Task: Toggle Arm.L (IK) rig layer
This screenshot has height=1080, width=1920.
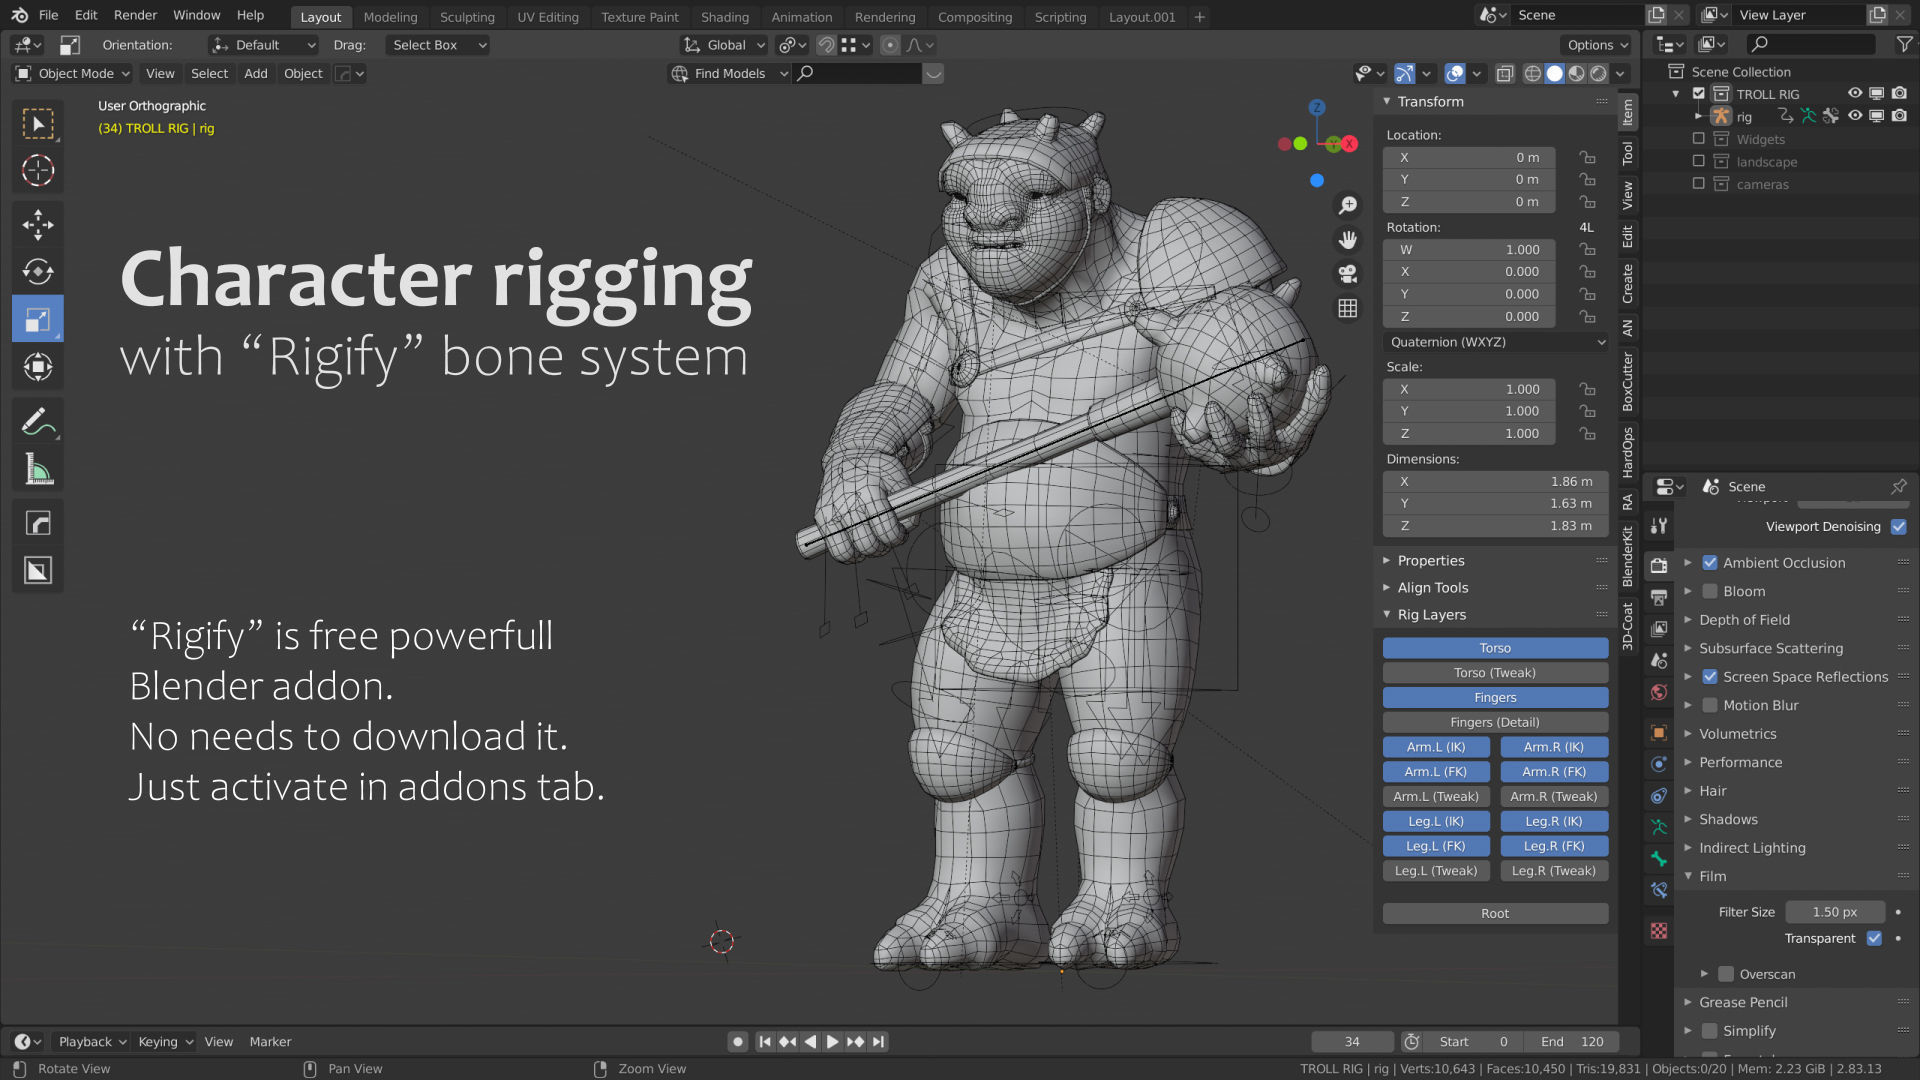Action: (1436, 747)
